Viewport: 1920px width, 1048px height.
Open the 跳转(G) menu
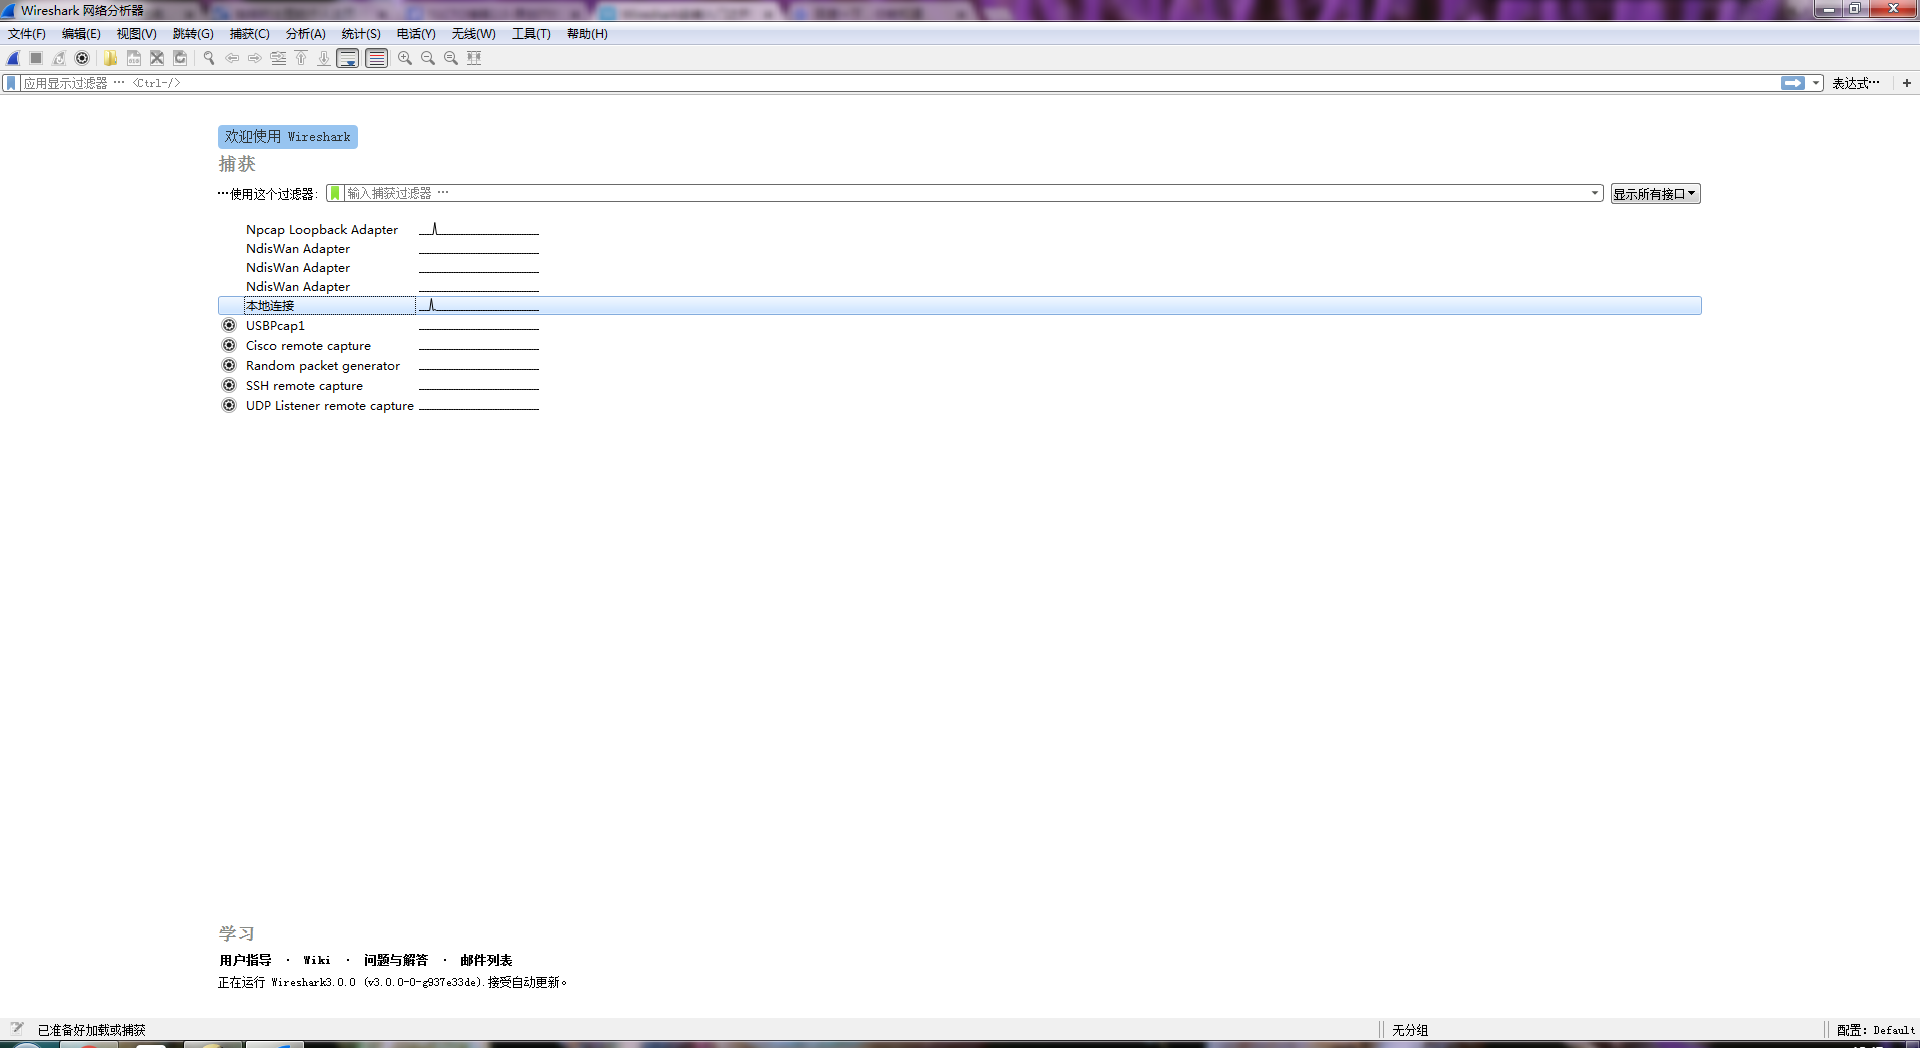(x=193, y=34)
